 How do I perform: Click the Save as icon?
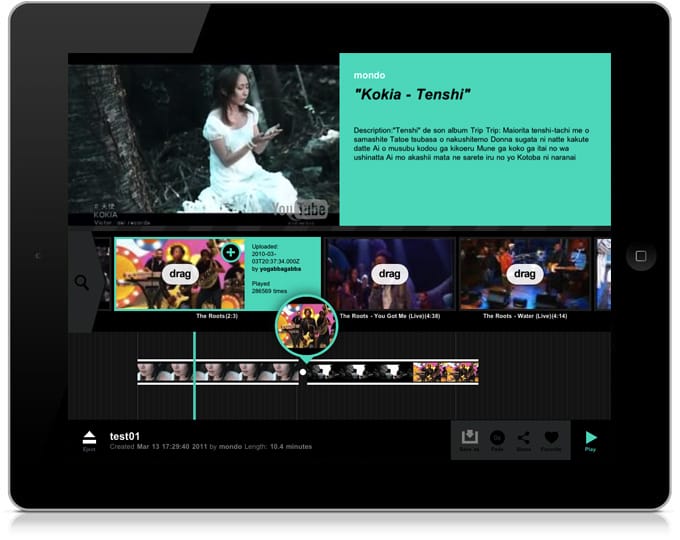coord(469,437)
